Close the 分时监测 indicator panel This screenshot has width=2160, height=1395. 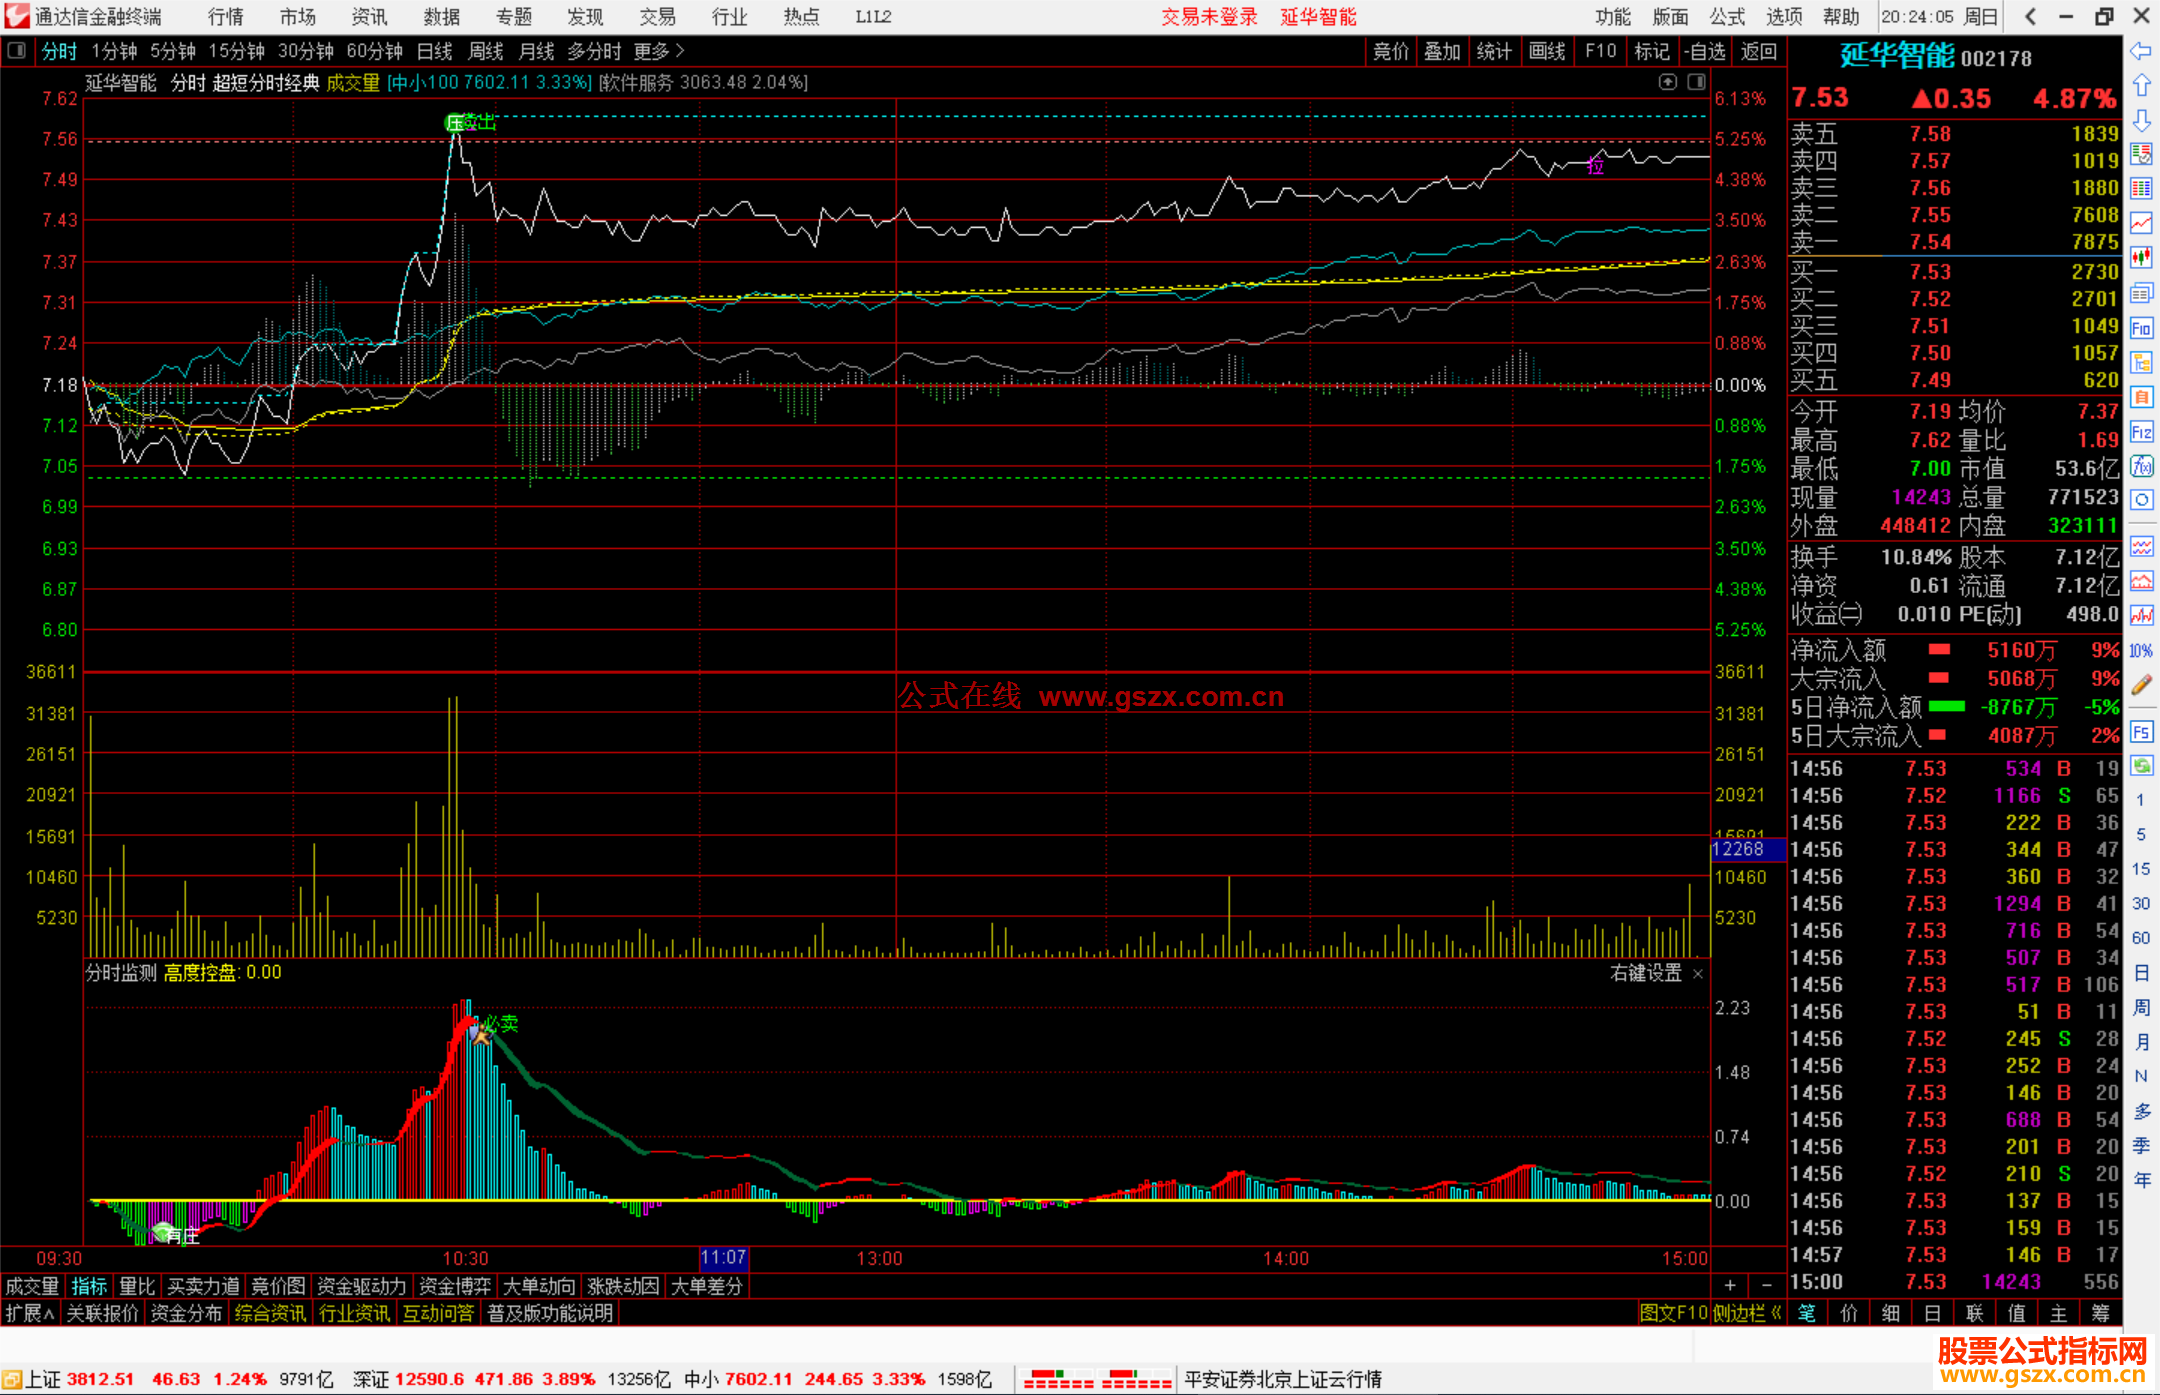tap(1698, 973)
